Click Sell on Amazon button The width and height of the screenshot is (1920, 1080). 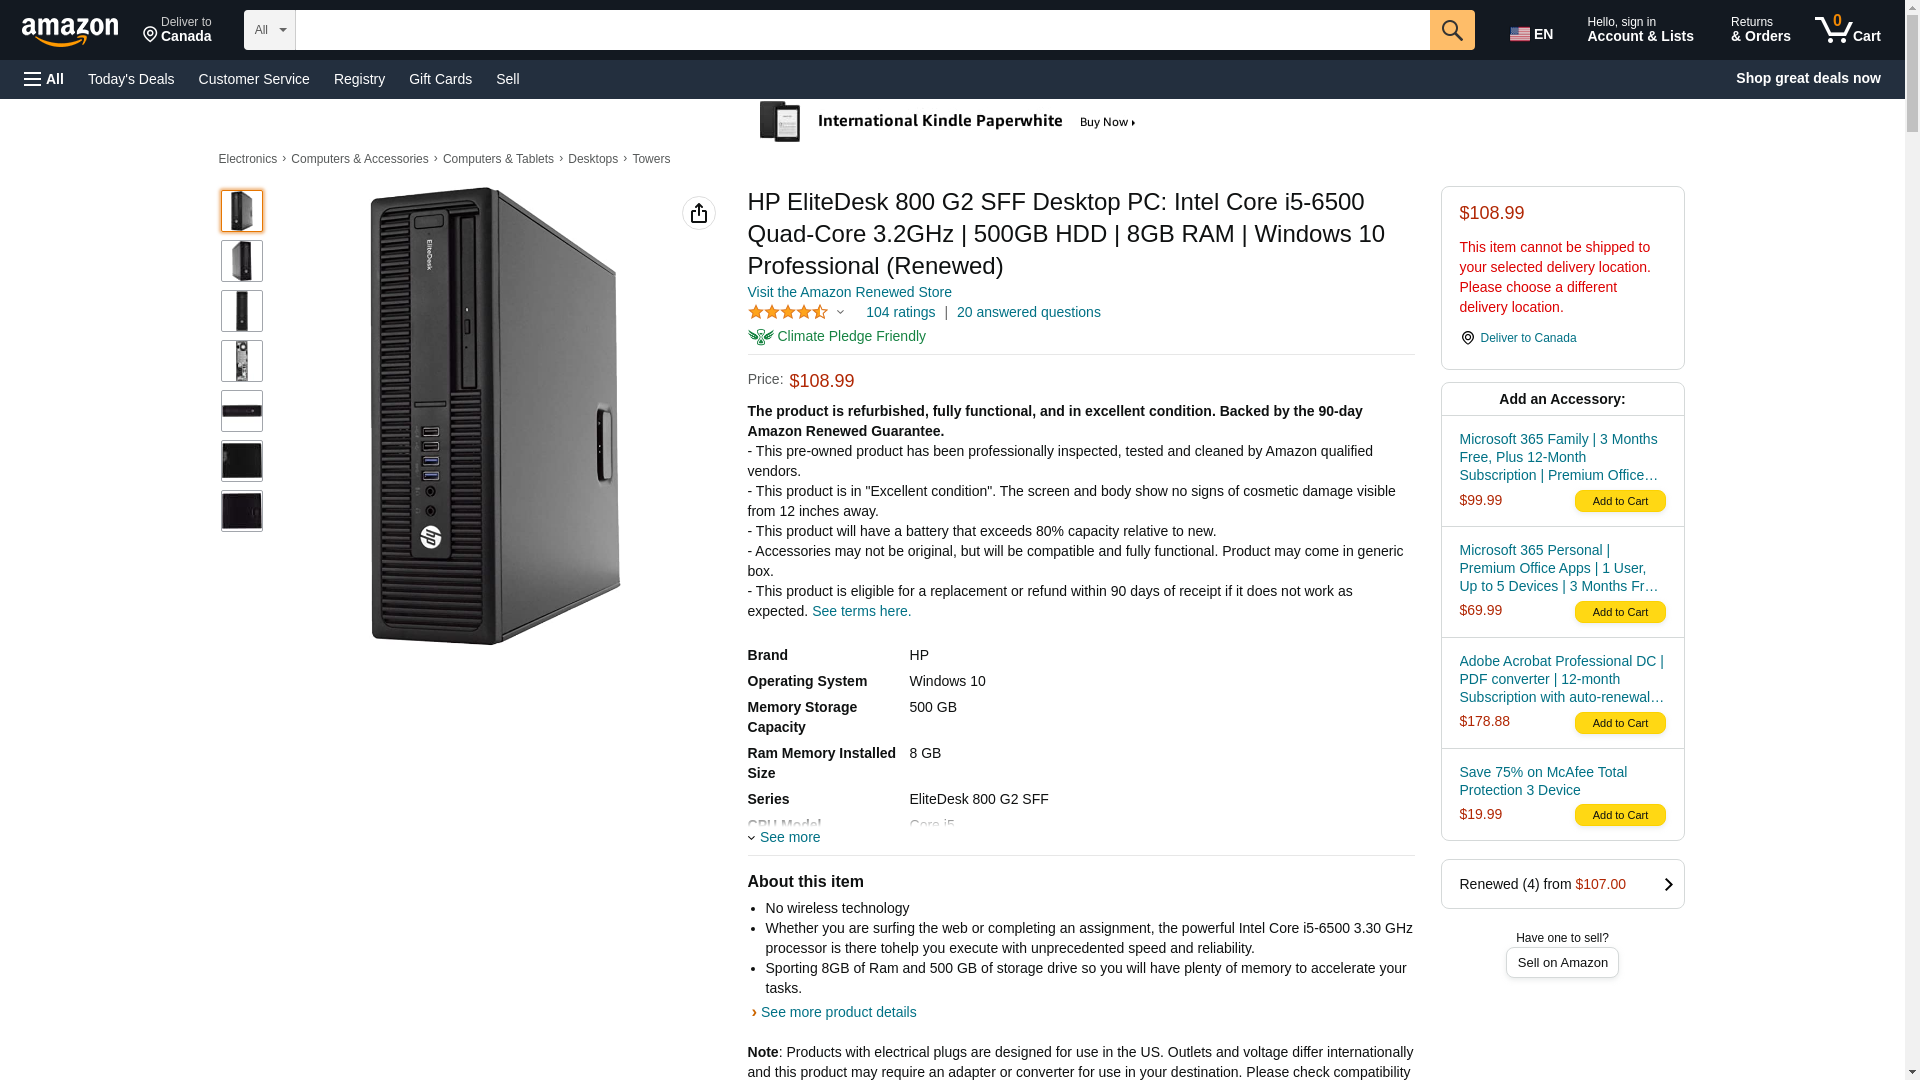(1562, 962)
